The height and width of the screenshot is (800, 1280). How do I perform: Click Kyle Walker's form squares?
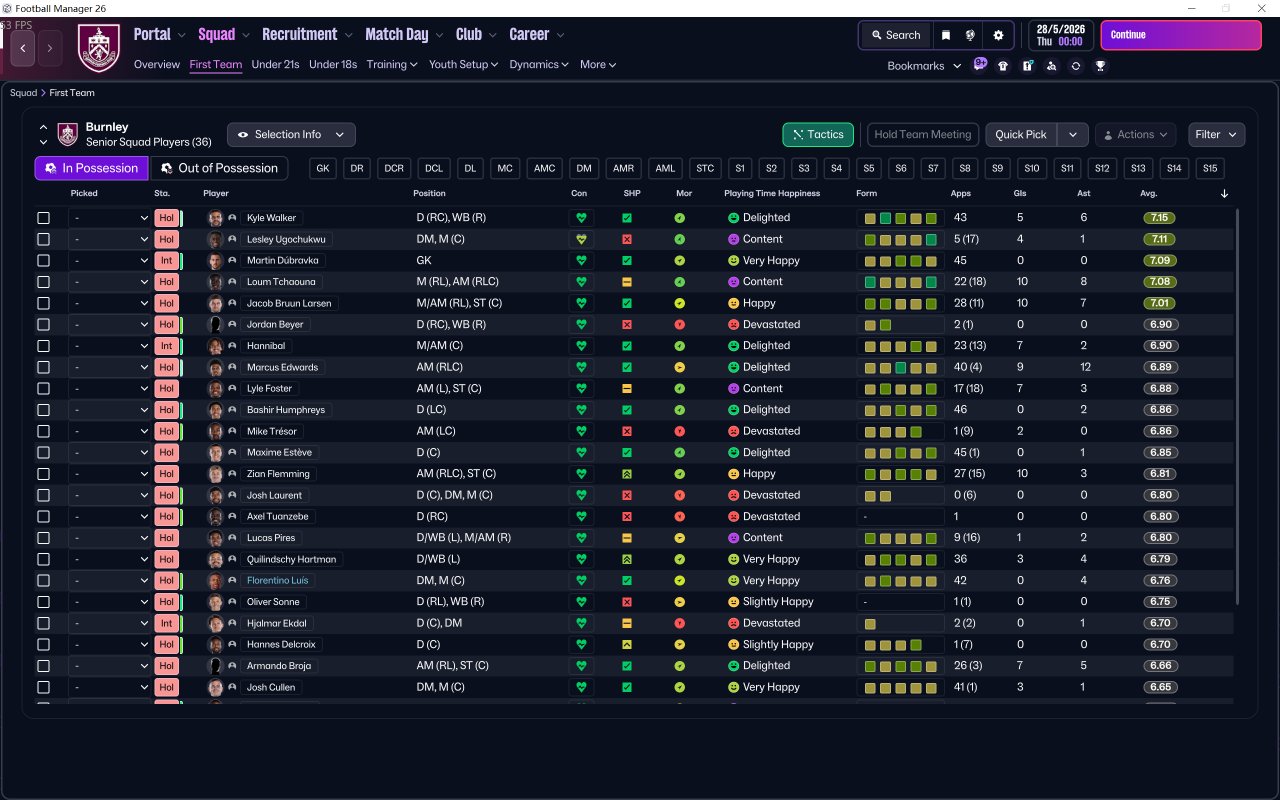[901, 218]
